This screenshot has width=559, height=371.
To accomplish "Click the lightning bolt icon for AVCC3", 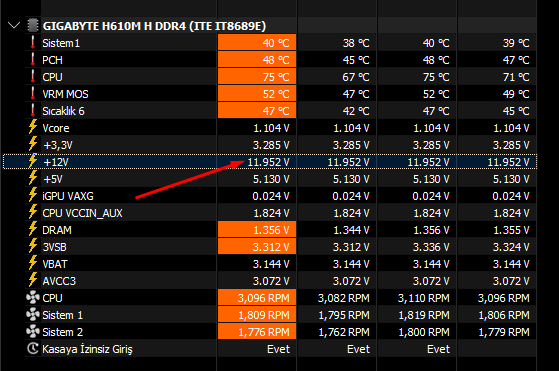I will pos(33,280).
